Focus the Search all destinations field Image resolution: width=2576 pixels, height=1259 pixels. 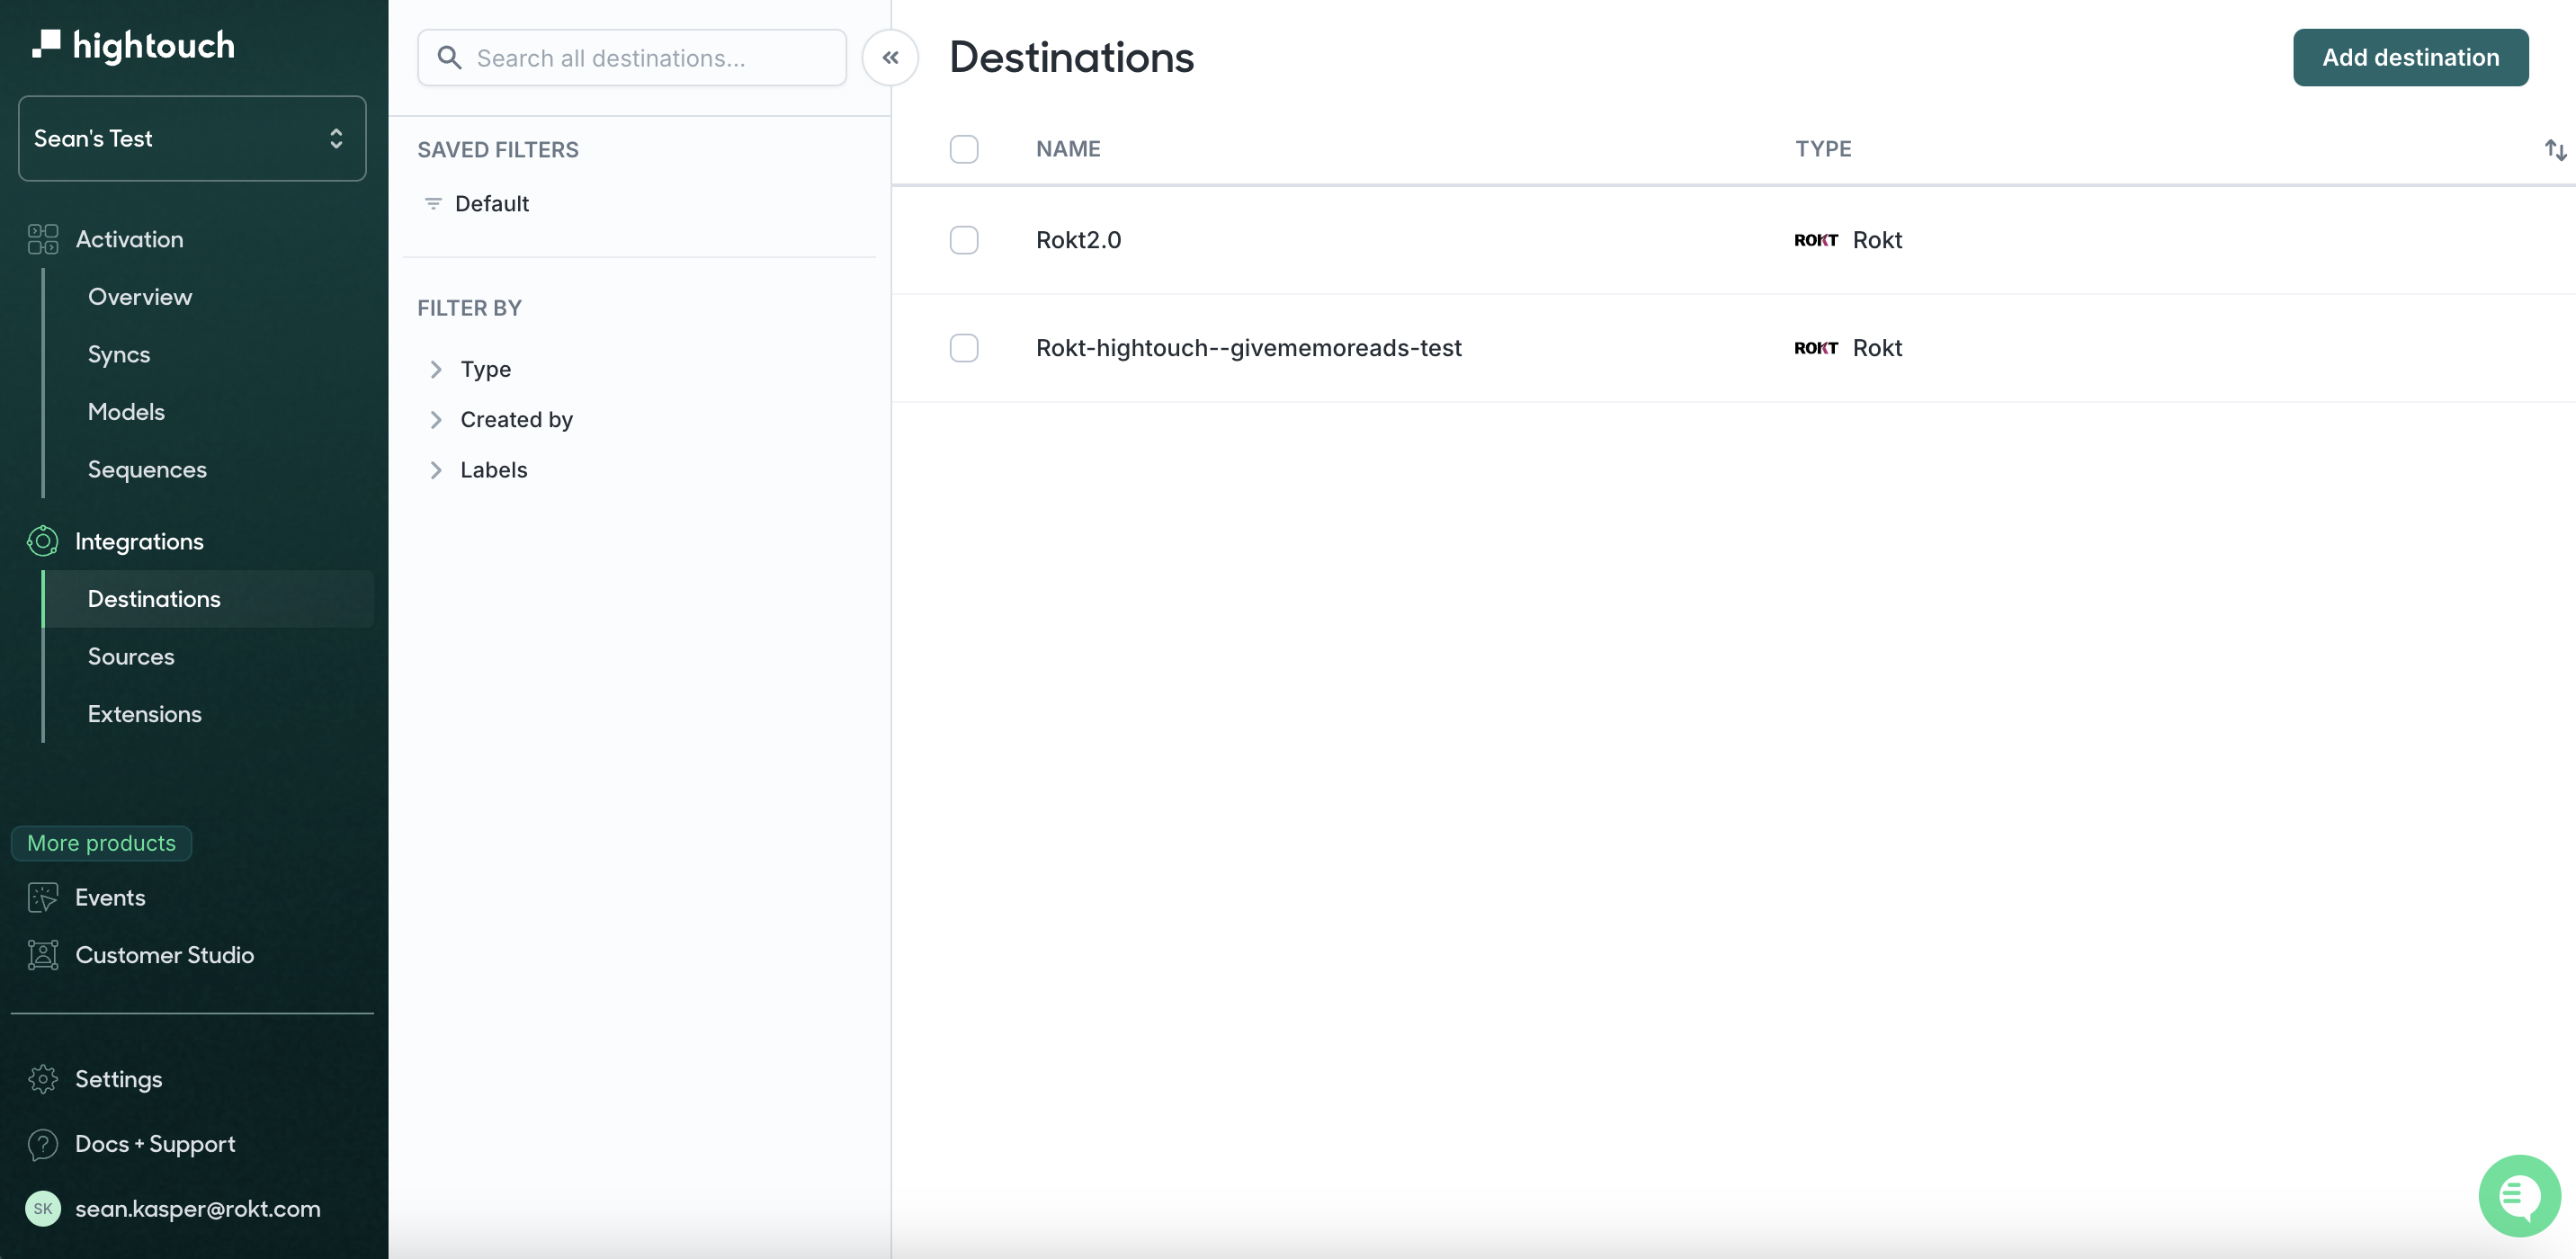coord(632,58)
